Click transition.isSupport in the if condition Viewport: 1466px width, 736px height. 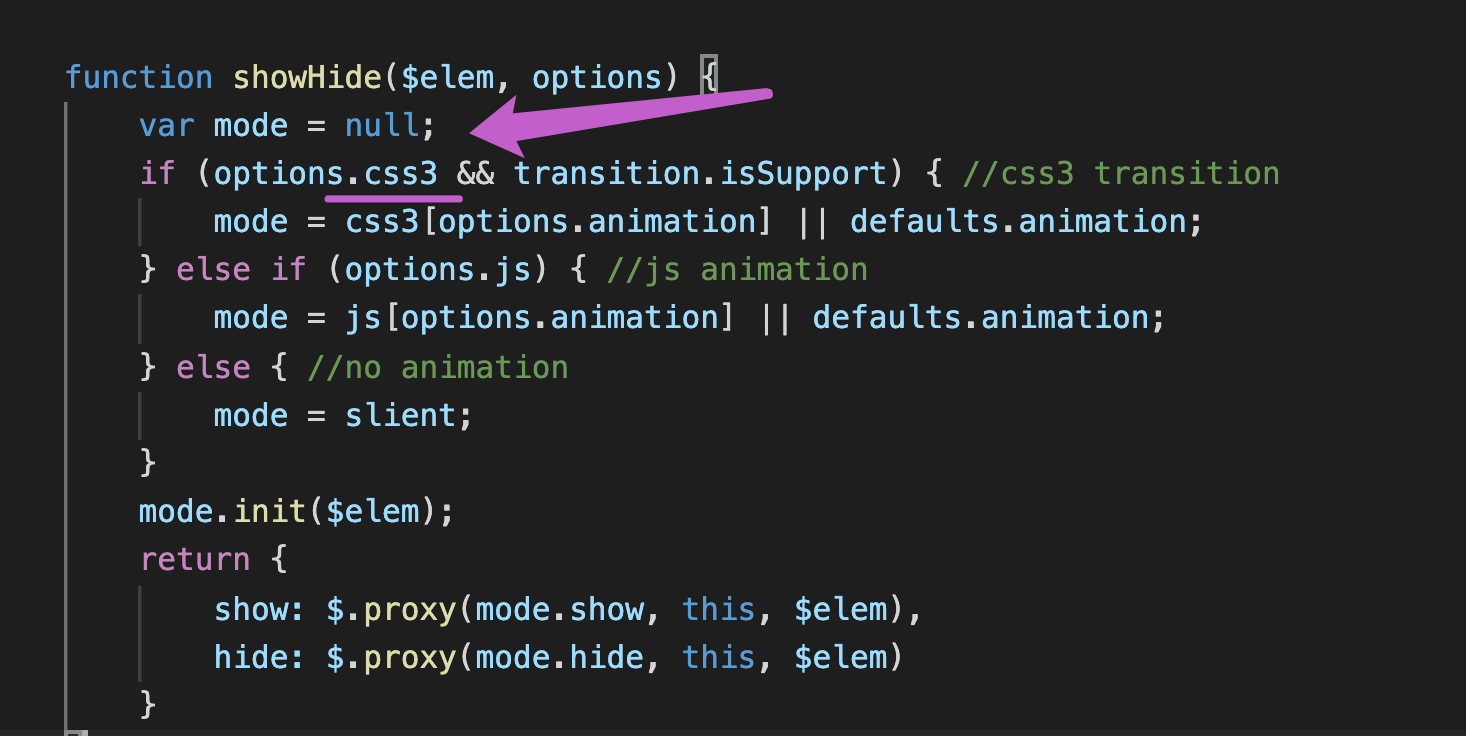pyautogui.click(x=700, y=174)
